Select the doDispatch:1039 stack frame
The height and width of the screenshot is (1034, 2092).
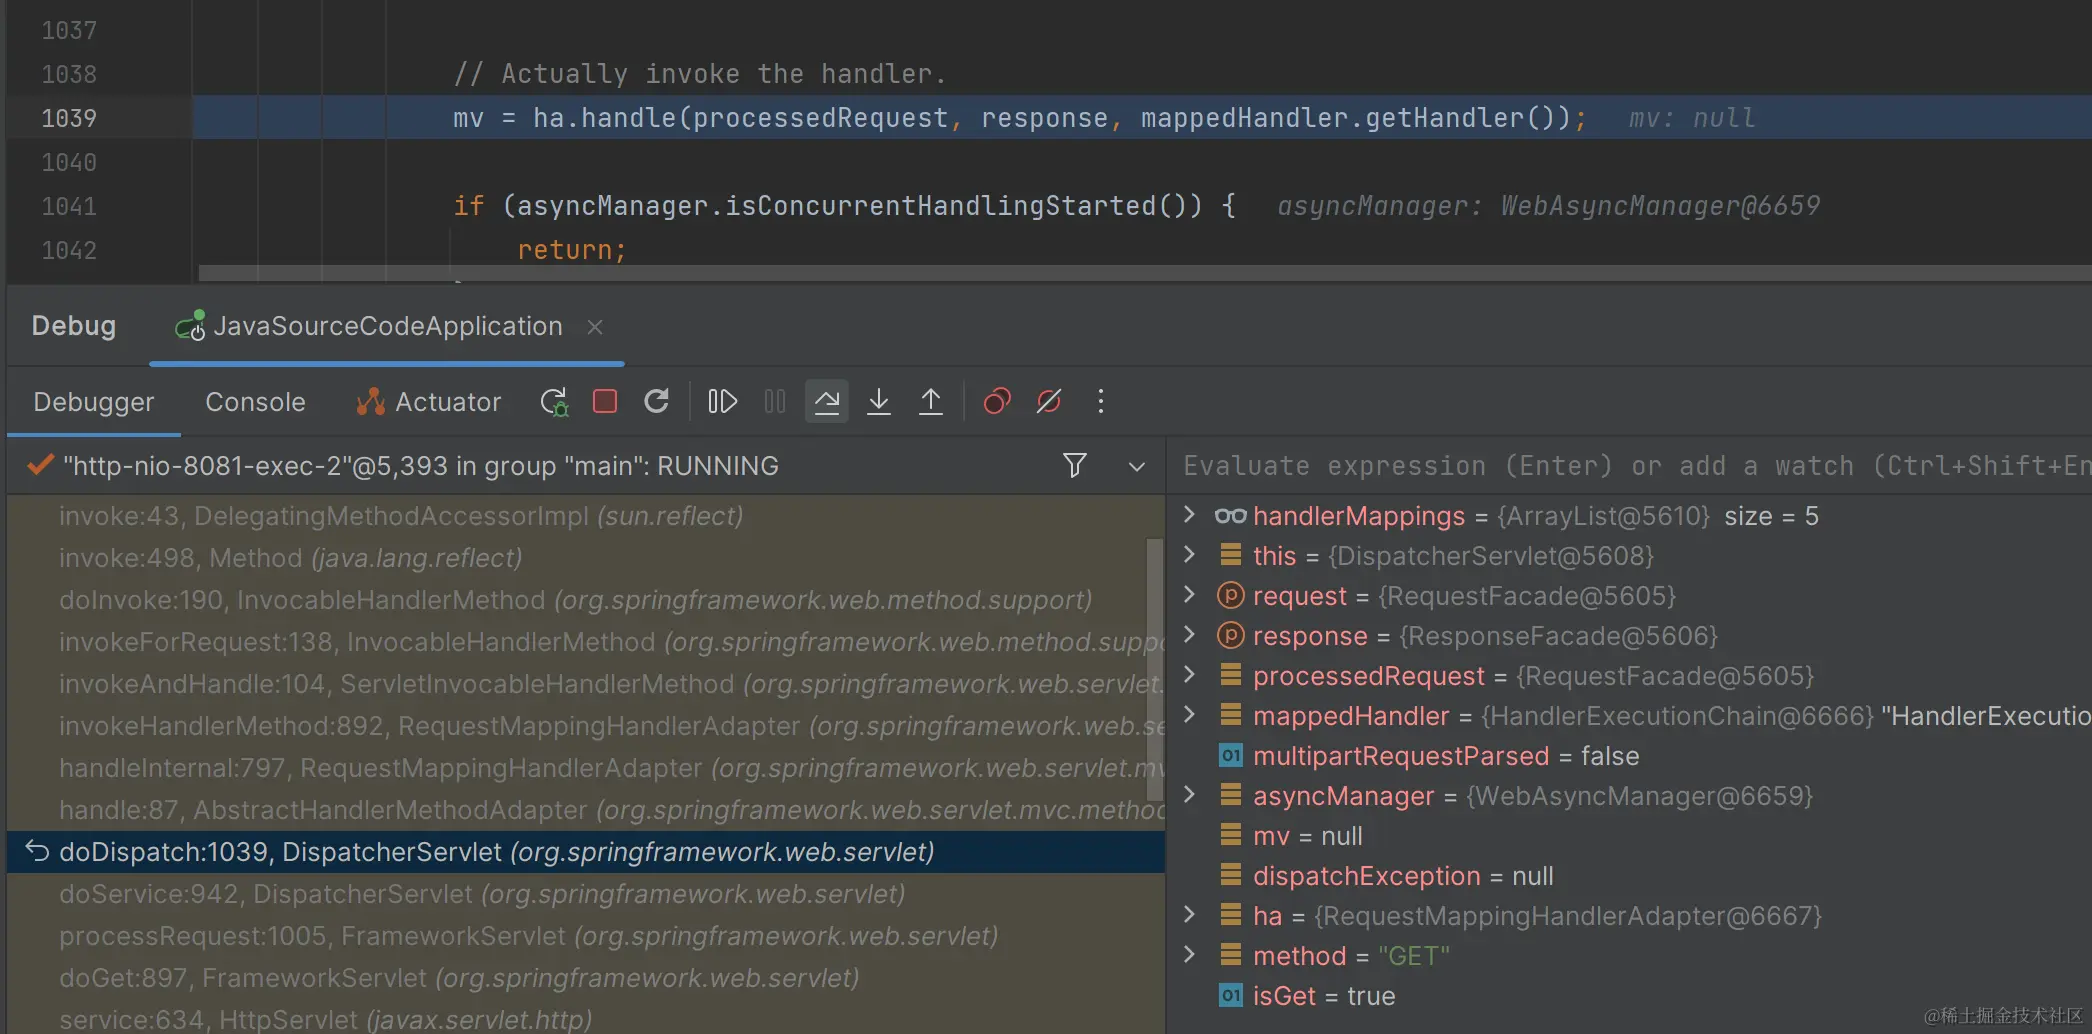[586, 852]
